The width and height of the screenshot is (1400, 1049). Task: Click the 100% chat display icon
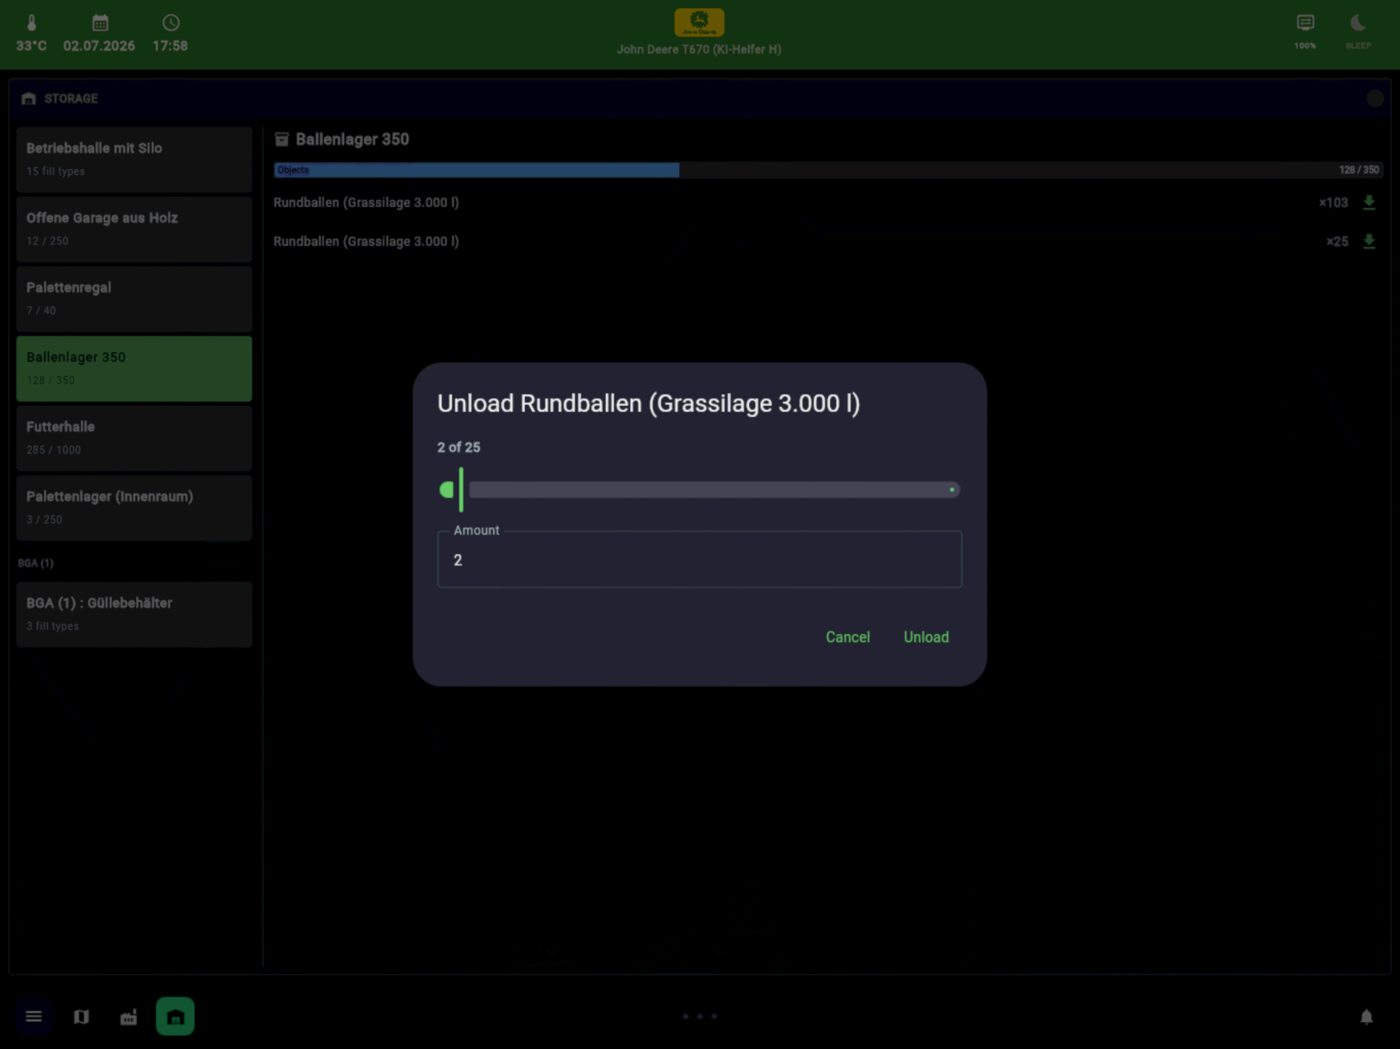tap(1305, 22)
